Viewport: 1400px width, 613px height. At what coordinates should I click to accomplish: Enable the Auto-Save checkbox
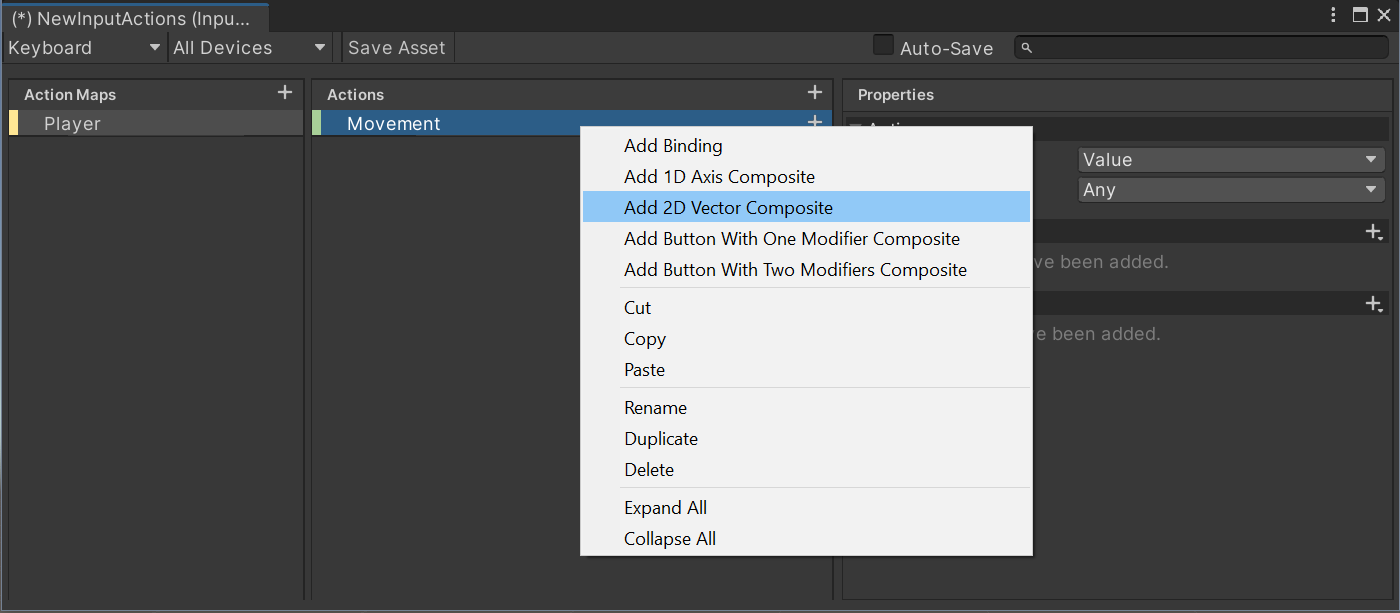tap(883, 45)
